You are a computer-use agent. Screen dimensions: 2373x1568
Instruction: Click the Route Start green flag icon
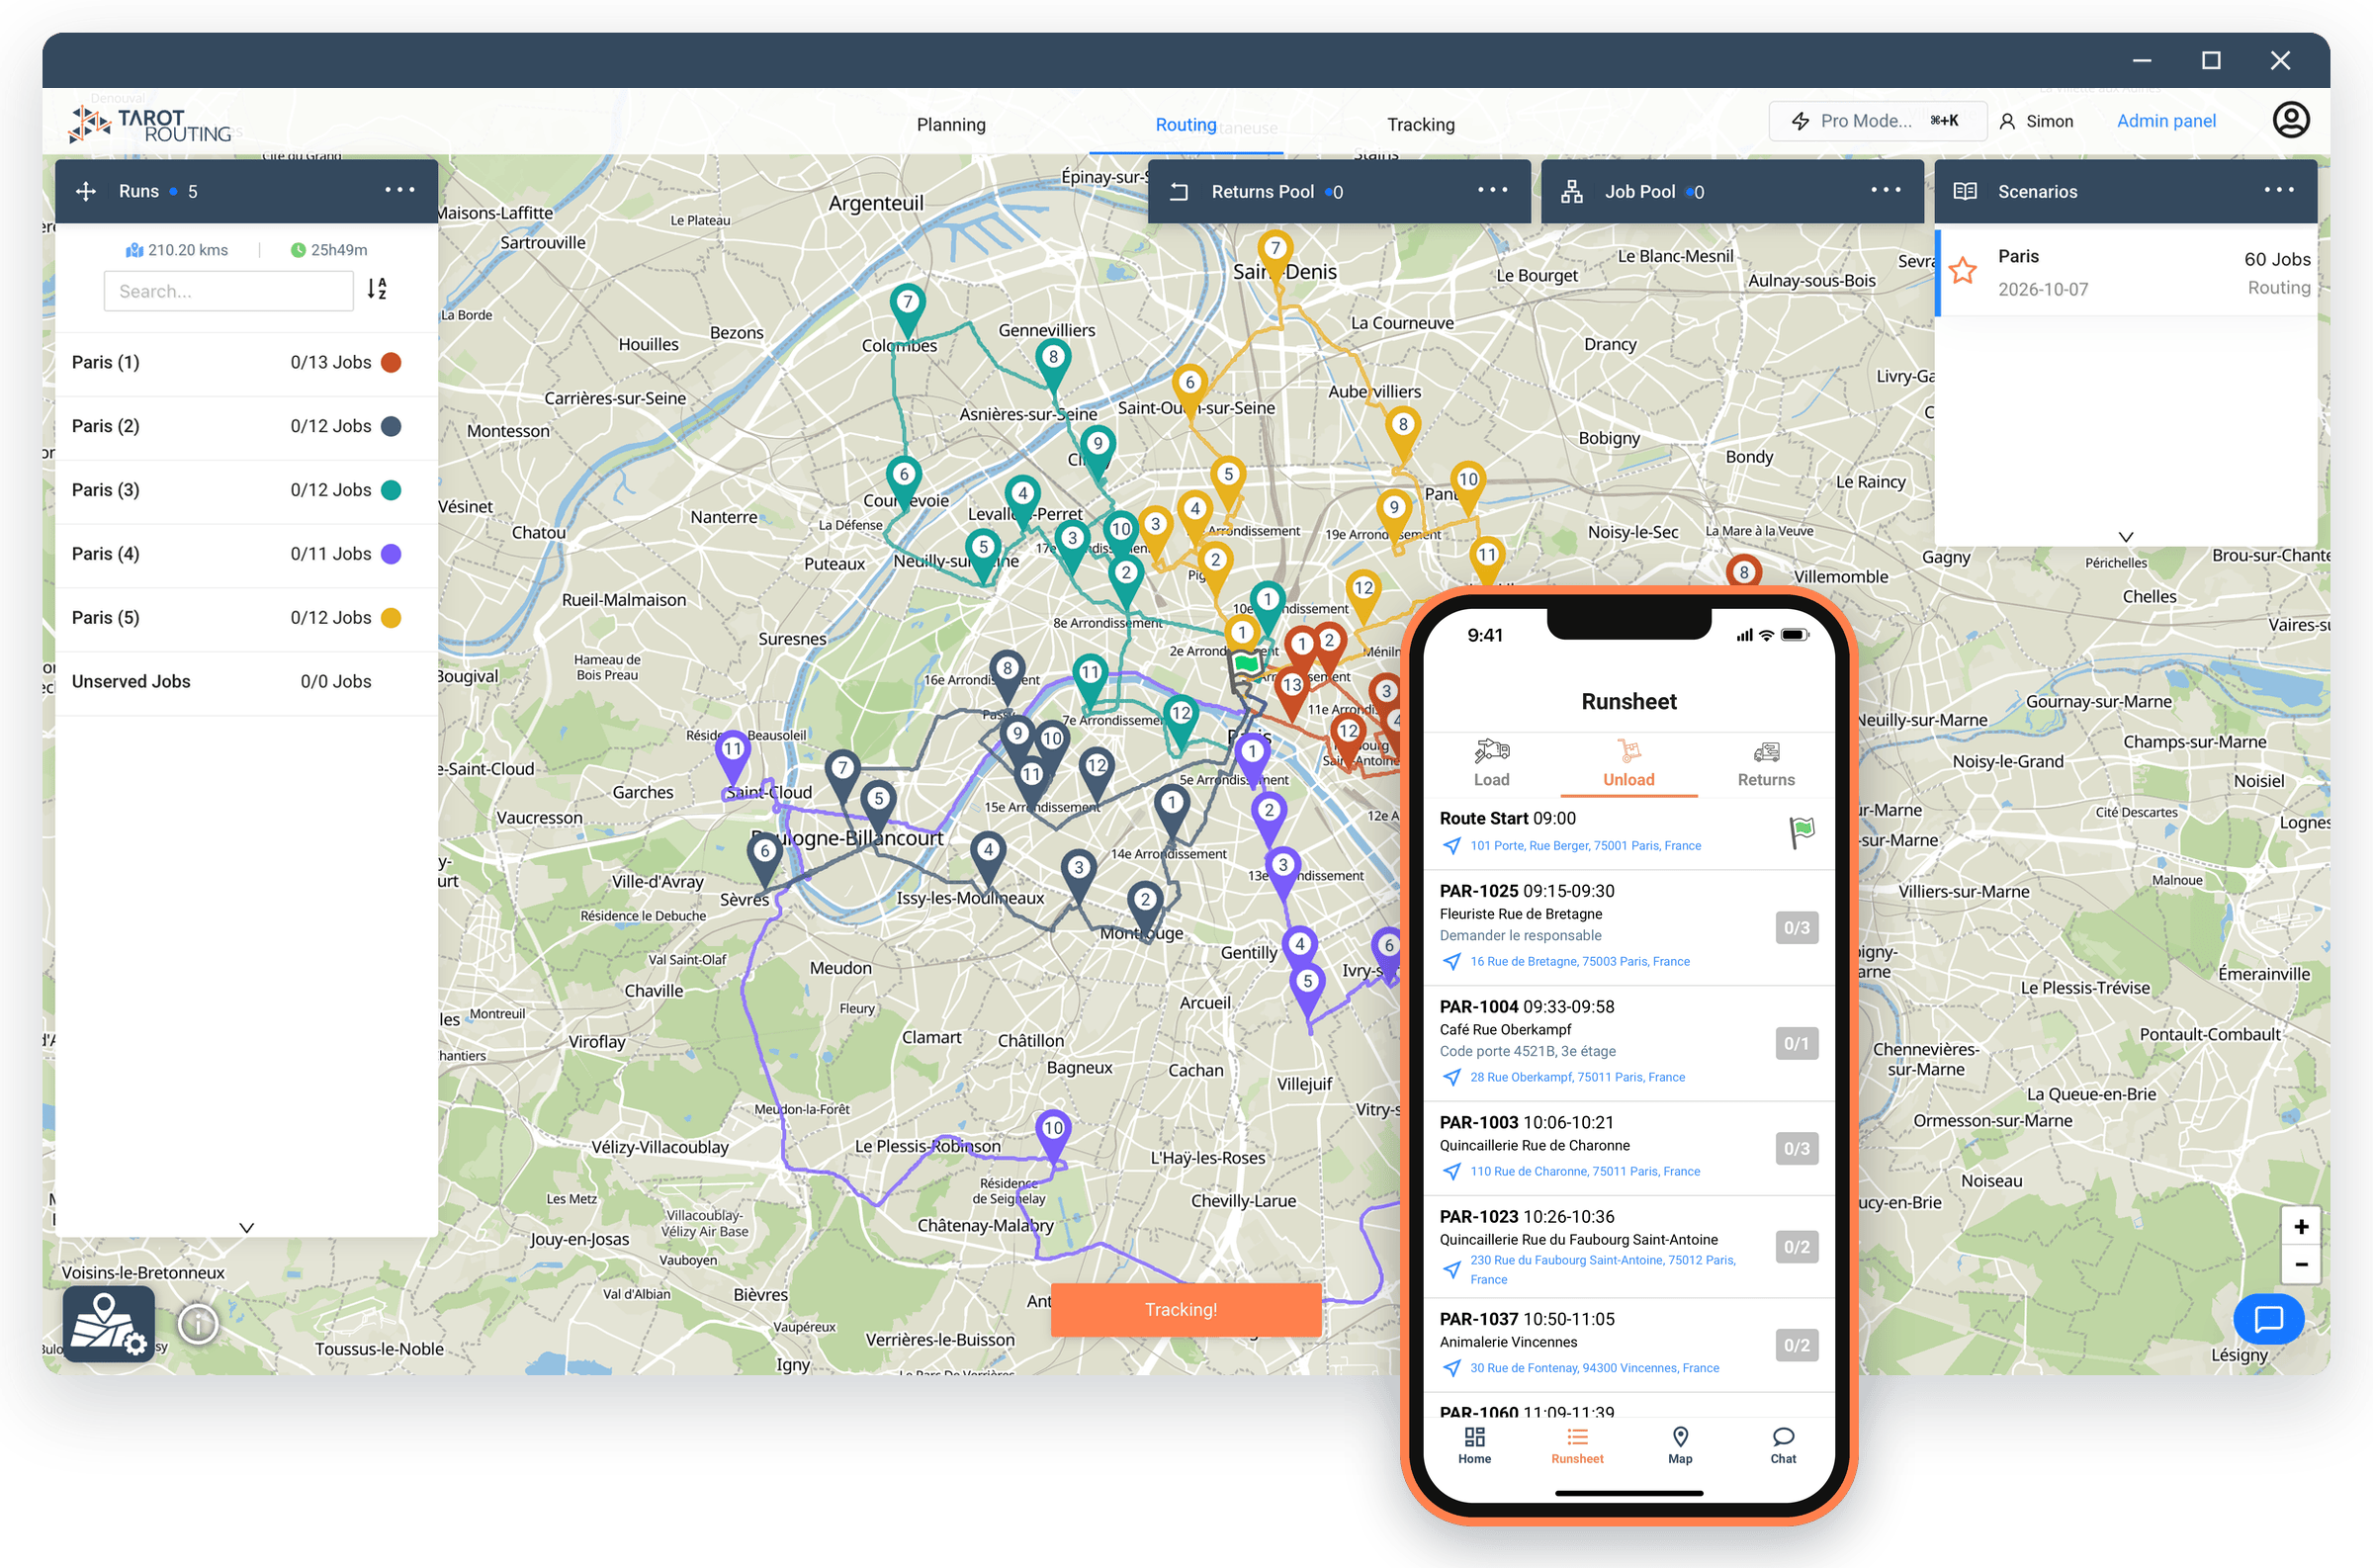[1801, 830]
